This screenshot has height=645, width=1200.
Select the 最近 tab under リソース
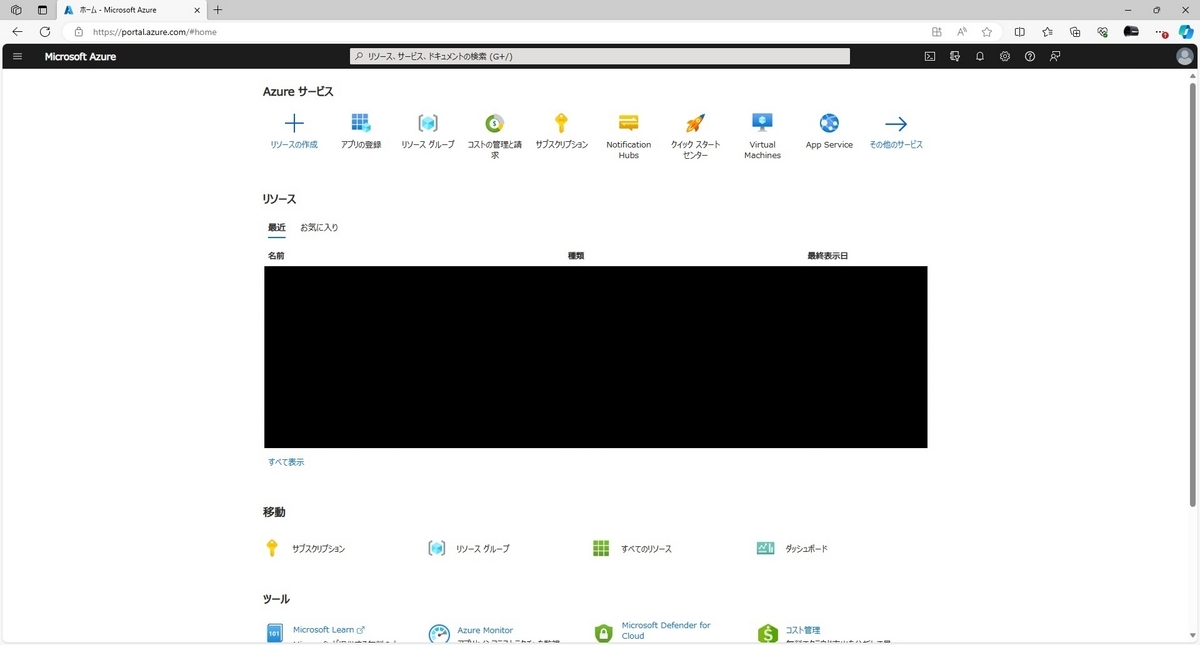[x=277, y=227]
